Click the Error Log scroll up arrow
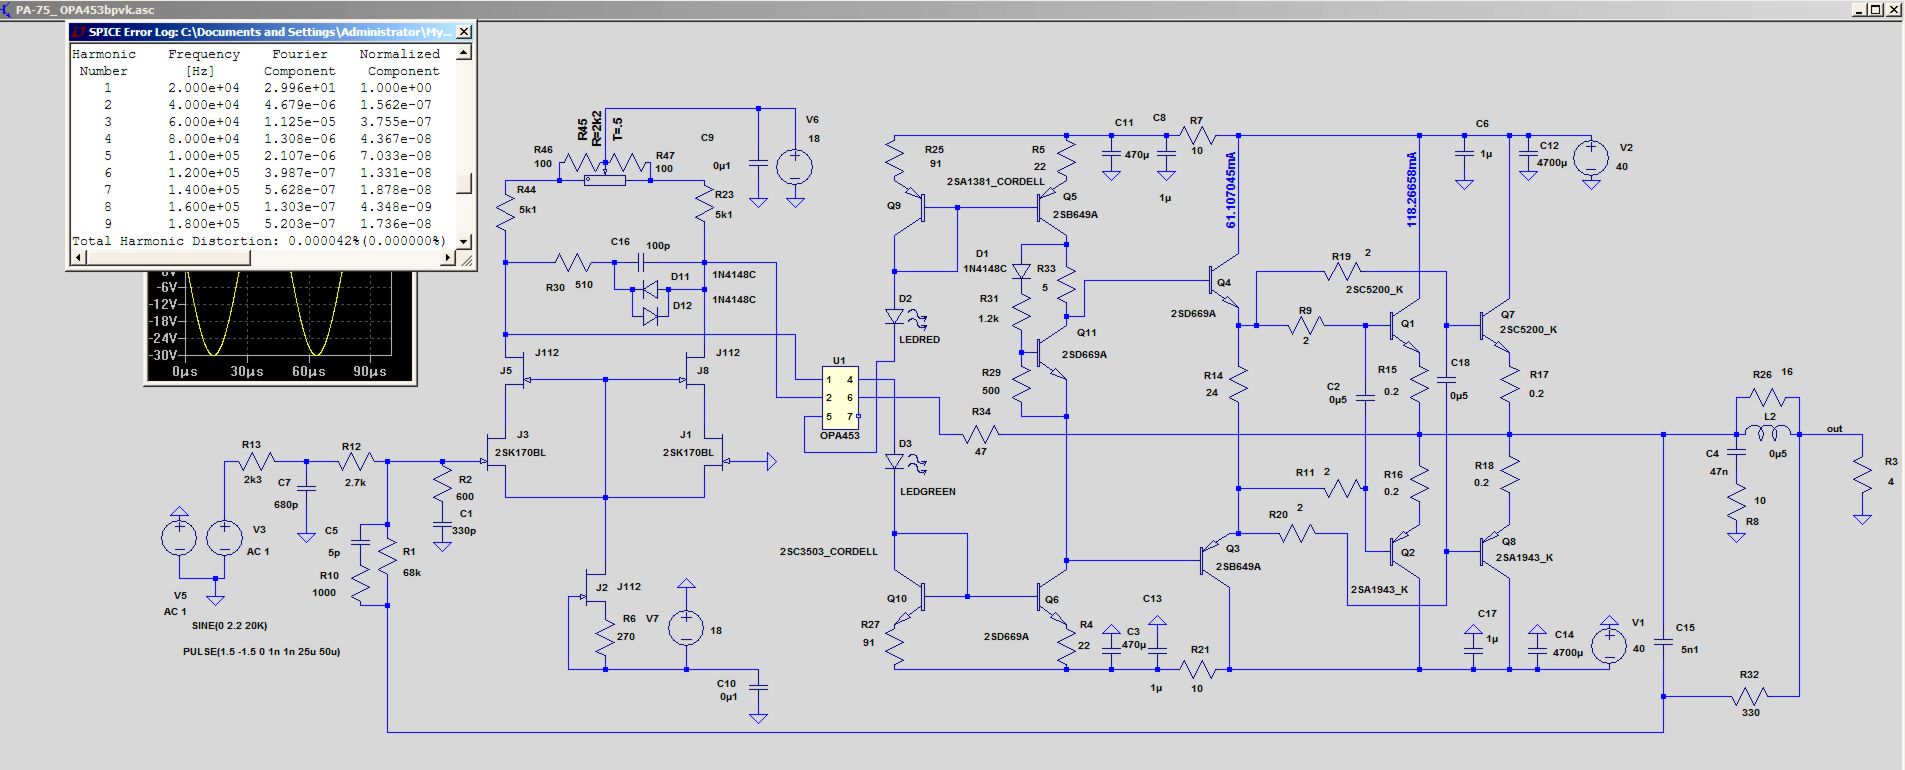Screen dimensions: 1905x770 pyautogui.click(x=463, y=53)
